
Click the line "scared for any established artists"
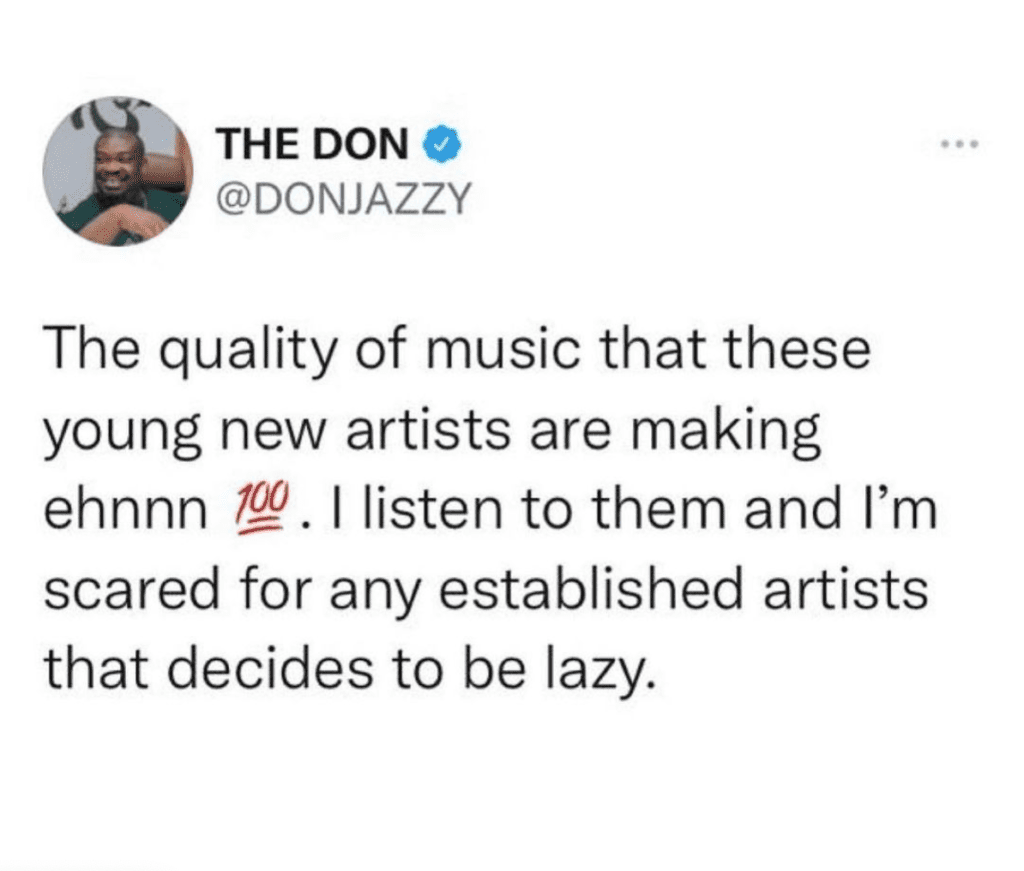tap(486, 592)
